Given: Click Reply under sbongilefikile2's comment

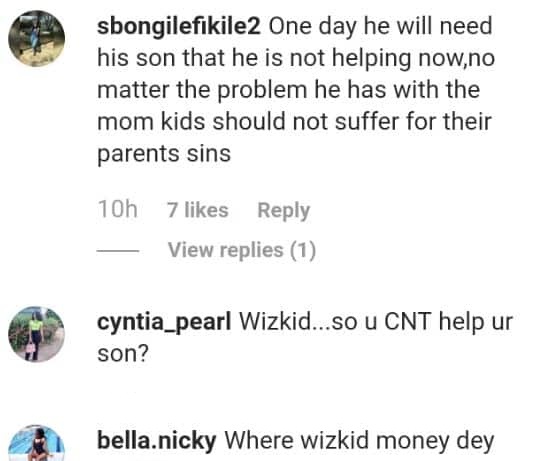Looking at the screenshot, I should [284, 210].
